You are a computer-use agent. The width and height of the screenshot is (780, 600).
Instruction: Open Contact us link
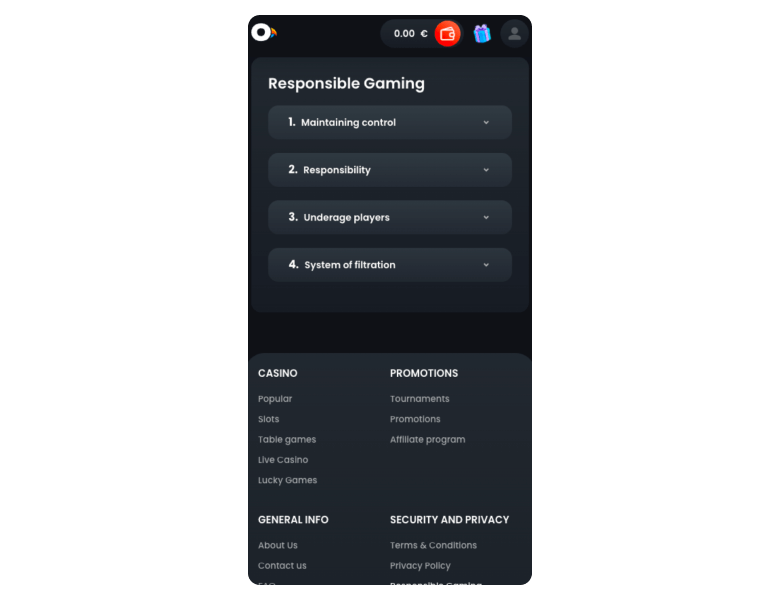point(282,566)
